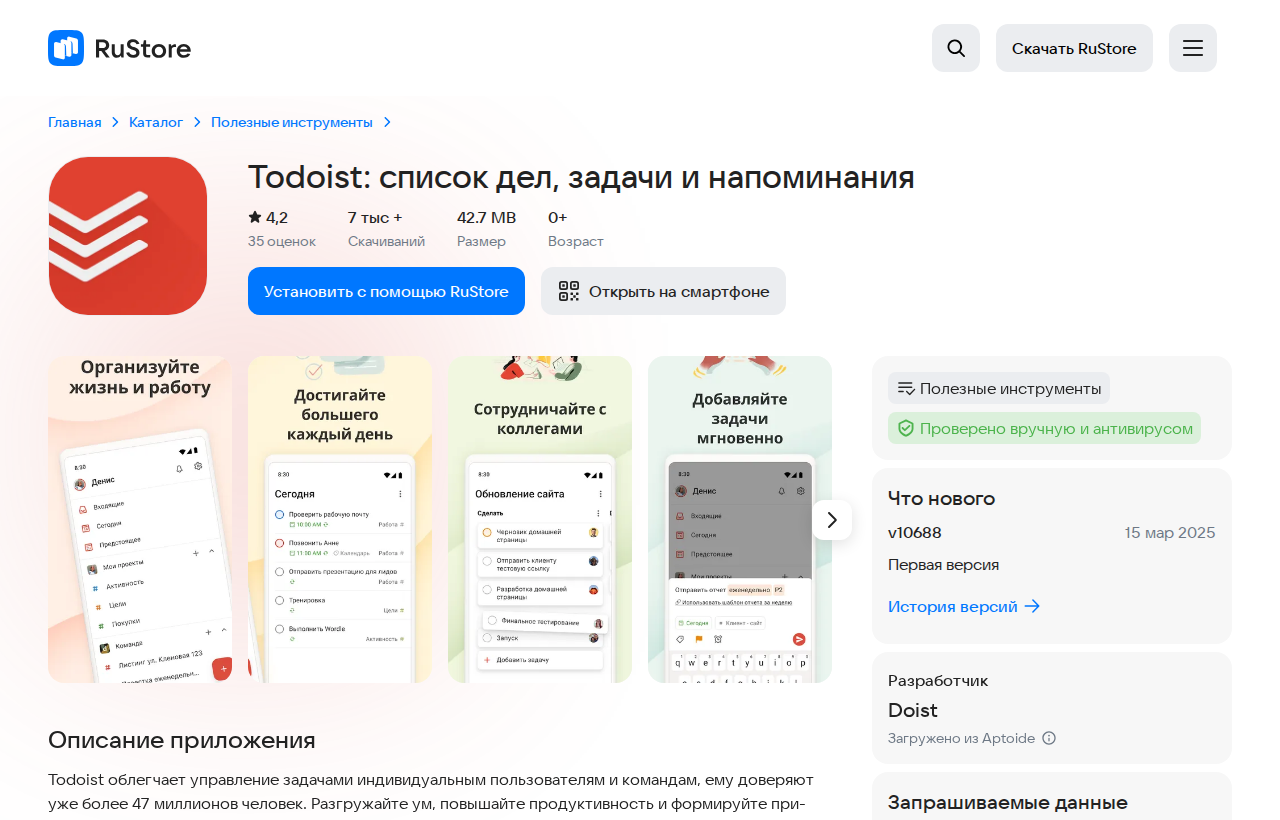Click Открыть на смартфоне button
The height and width of the screenshot is (820, 1280).
point(663,291)
